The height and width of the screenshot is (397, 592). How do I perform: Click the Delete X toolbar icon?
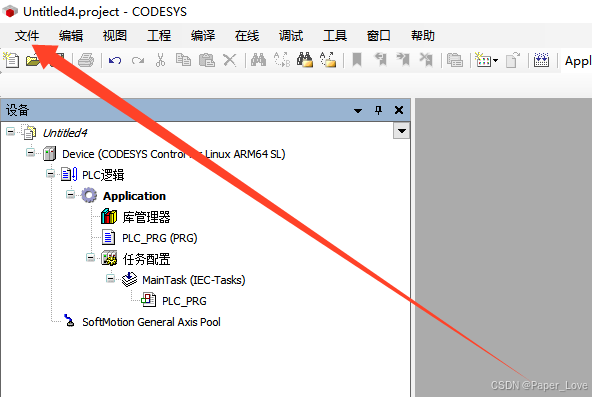point(230,60)
